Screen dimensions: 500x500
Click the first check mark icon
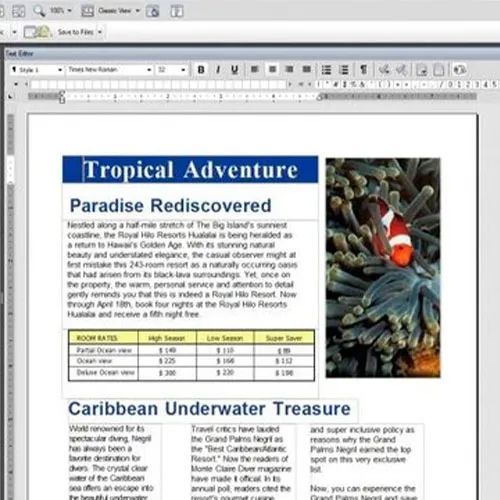coord(384,70)
